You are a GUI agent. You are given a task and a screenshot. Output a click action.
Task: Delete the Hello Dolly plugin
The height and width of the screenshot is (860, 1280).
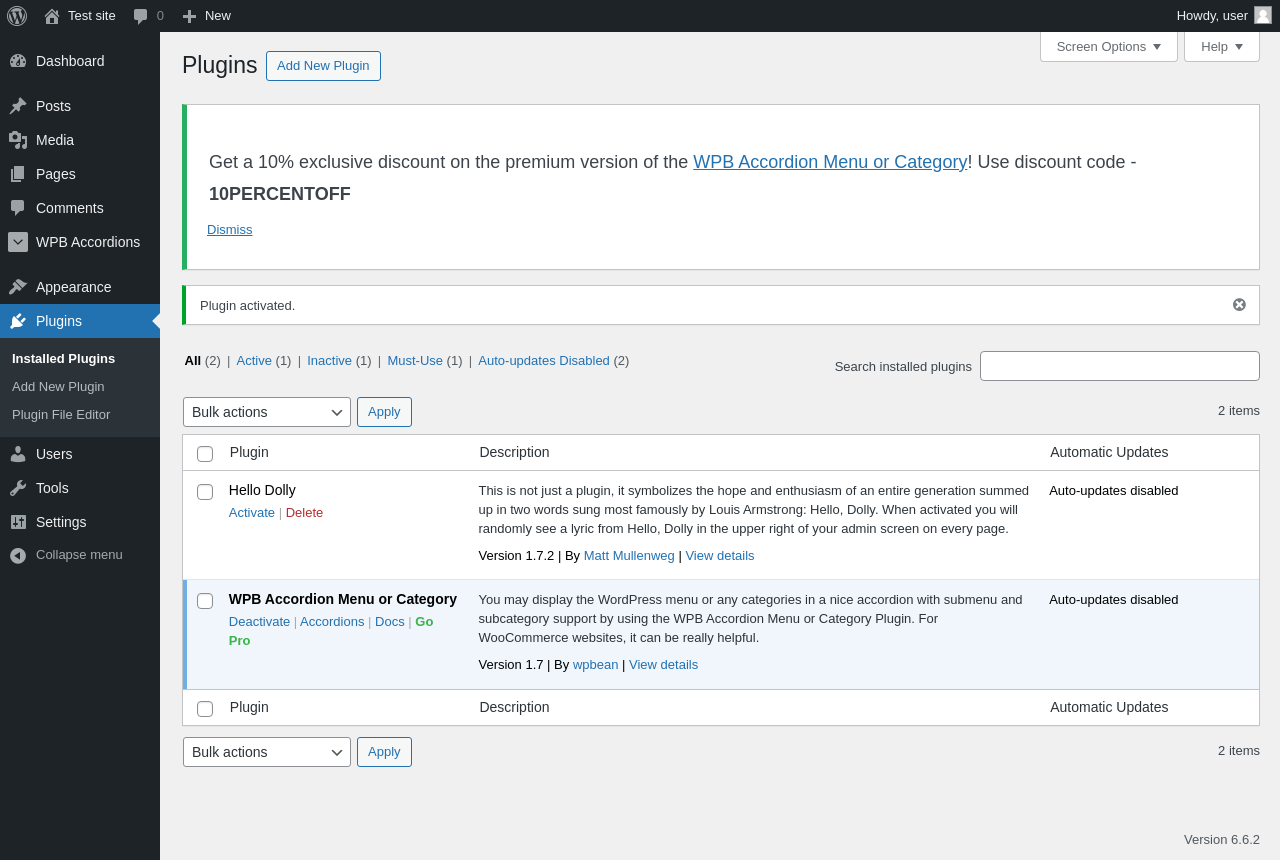coord(304,513)
